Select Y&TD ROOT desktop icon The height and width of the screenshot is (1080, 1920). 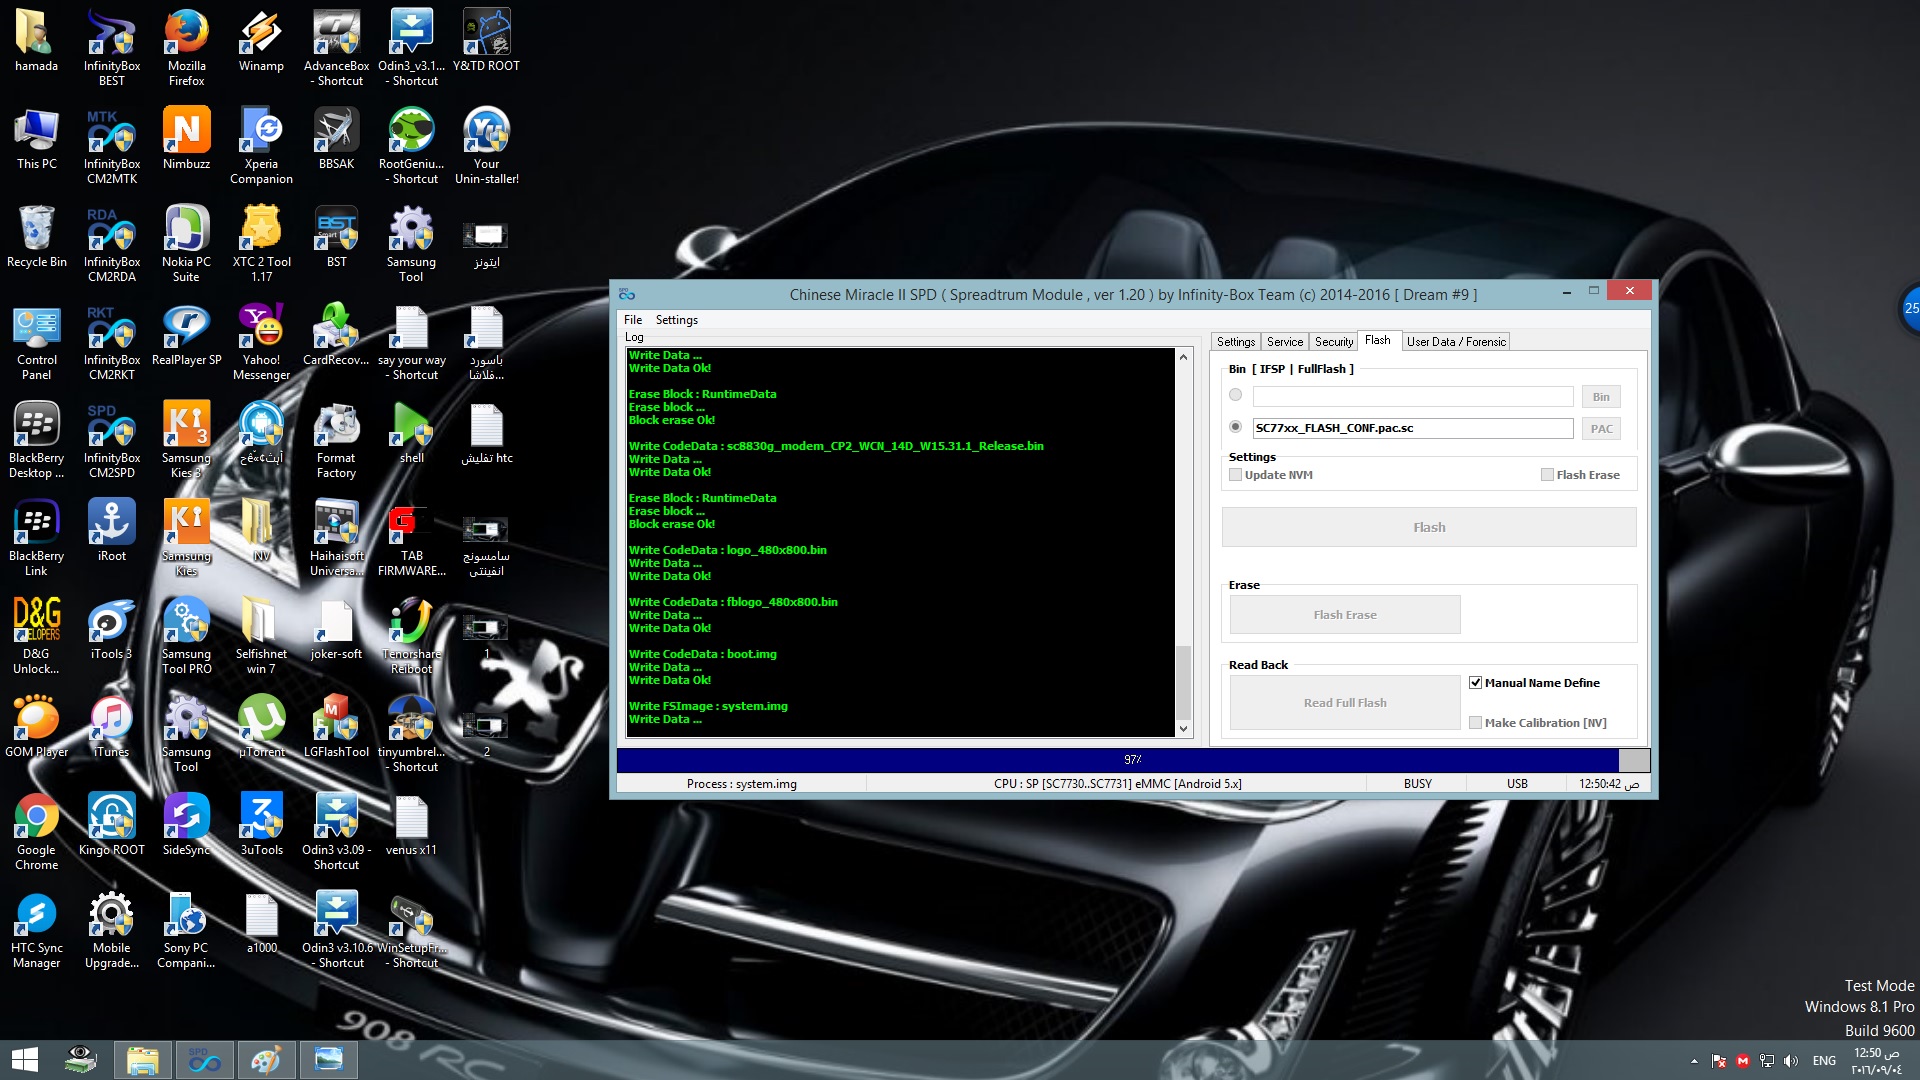pos(486,40)
